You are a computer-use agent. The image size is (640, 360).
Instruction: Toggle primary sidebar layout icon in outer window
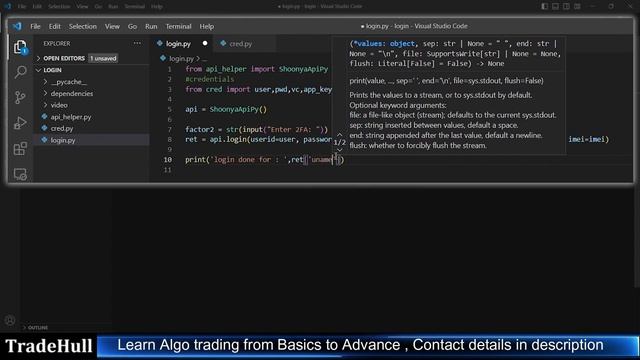tap(544, 6)
